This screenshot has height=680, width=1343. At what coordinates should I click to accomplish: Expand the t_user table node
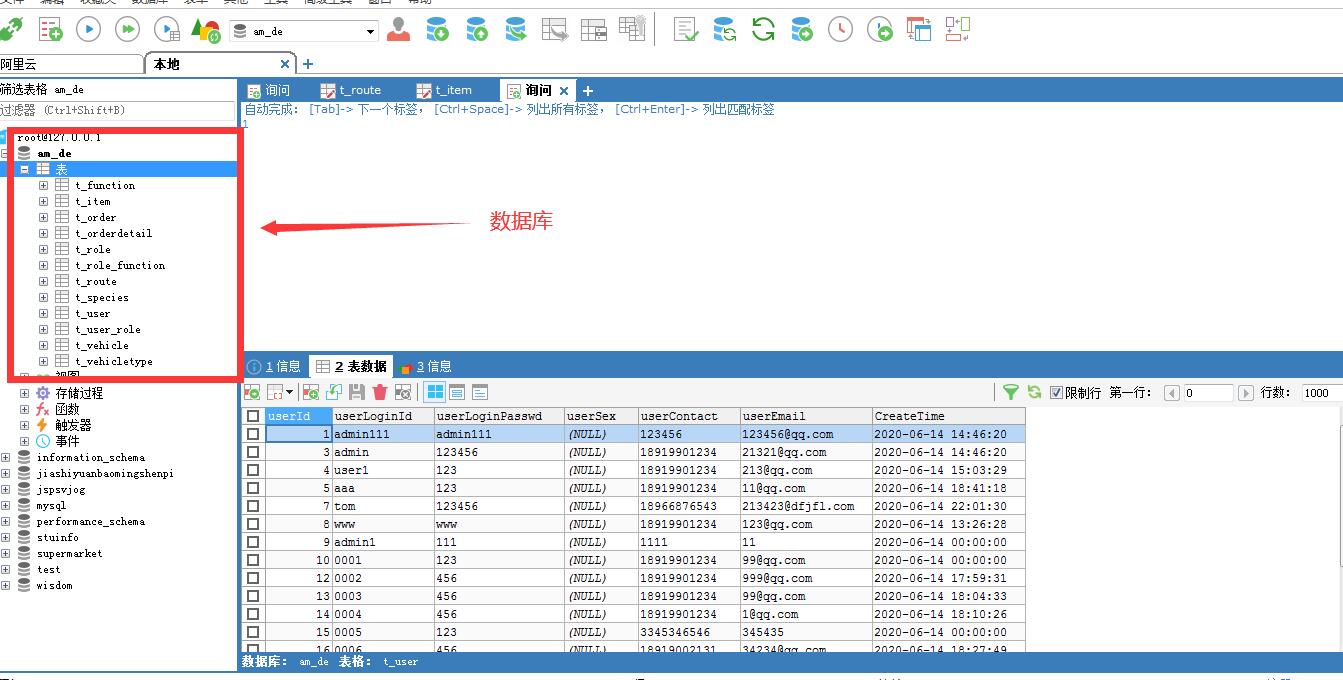[x=43, y=313]
